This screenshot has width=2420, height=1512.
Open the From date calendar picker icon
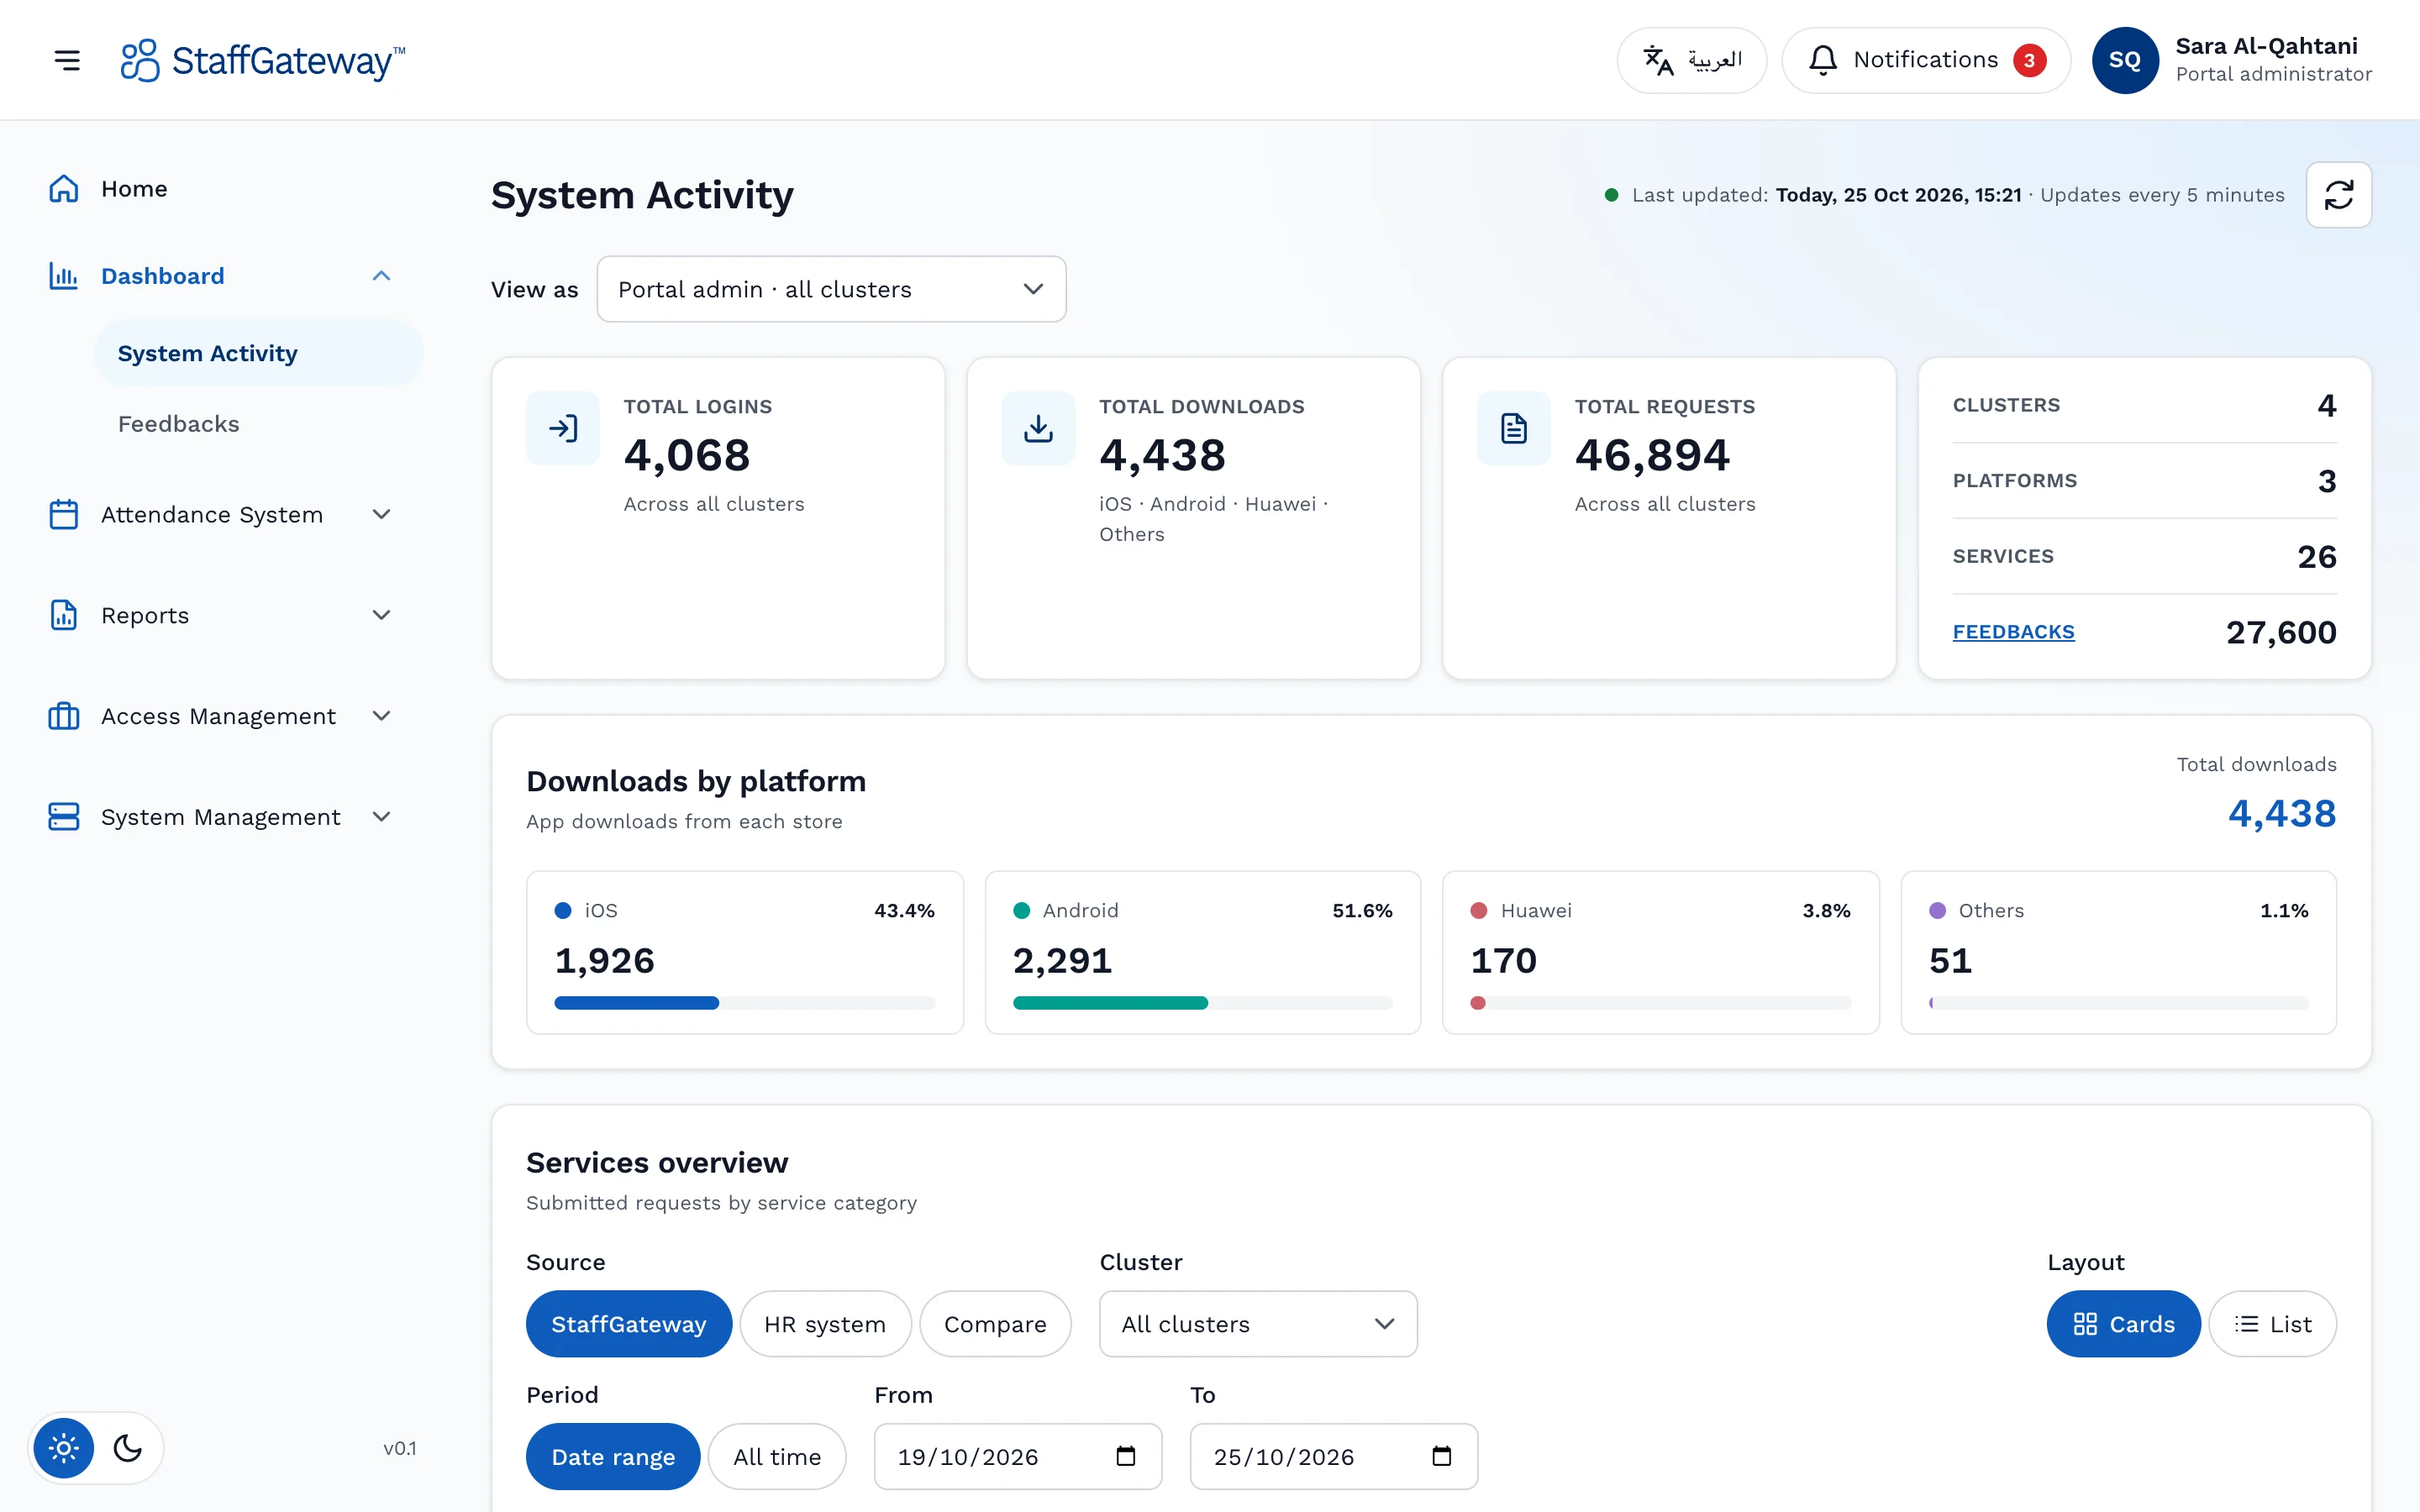(1126, 1455)
